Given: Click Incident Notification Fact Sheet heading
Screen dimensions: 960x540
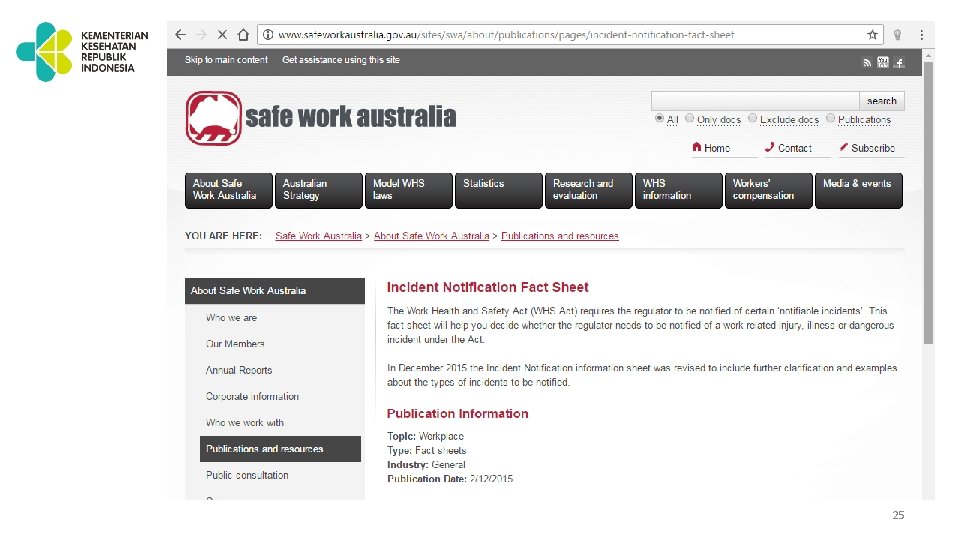Looking at the screenshot, I should click(x=487, y=287).
